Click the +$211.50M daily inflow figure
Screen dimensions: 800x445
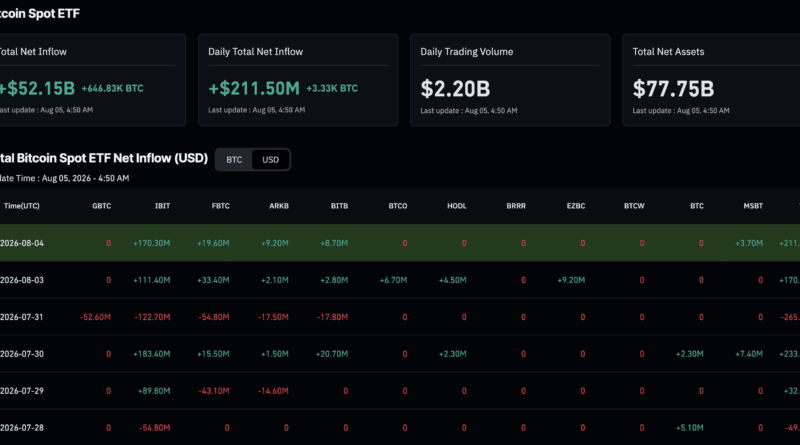tap(254, 89)
